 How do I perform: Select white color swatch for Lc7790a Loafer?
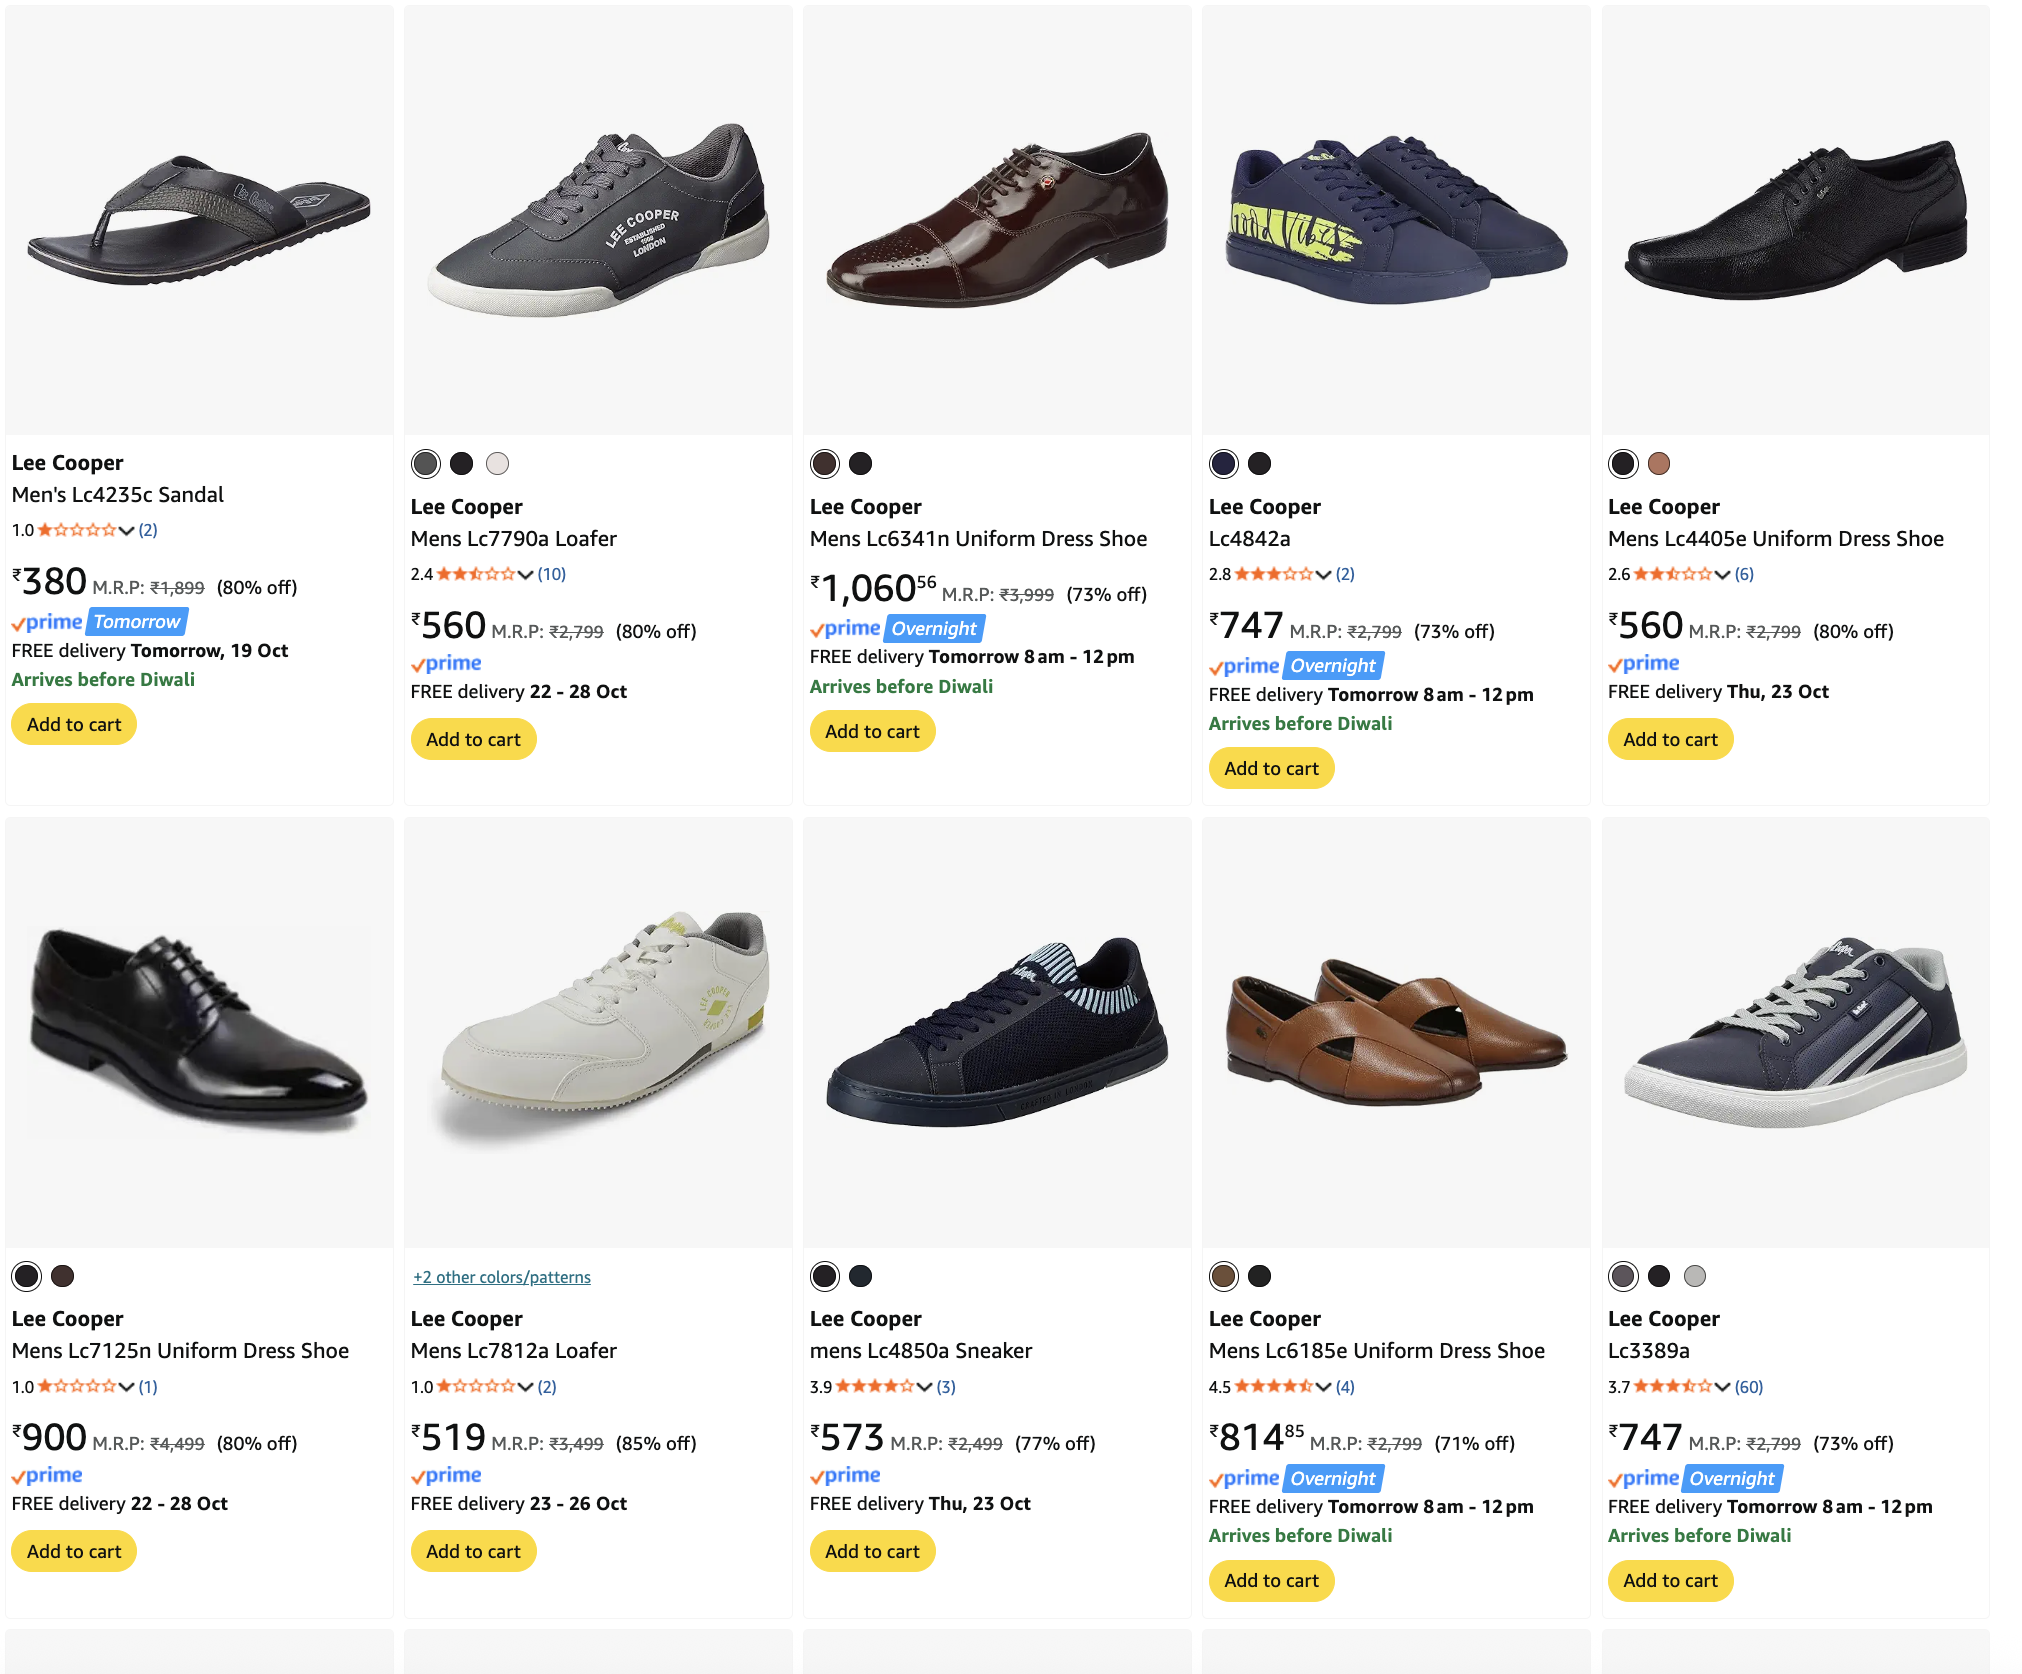pyautogui.click(x=497, y=464)
